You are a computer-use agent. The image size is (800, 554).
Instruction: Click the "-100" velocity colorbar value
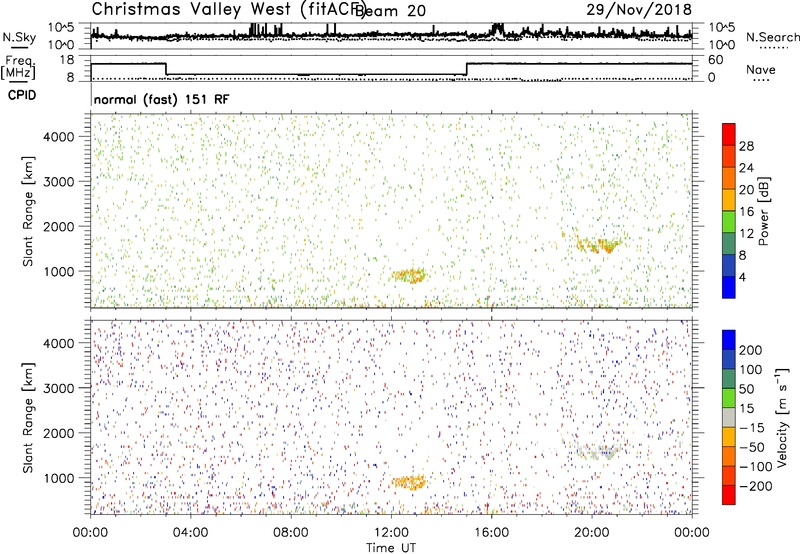click(x=756, y=467)
